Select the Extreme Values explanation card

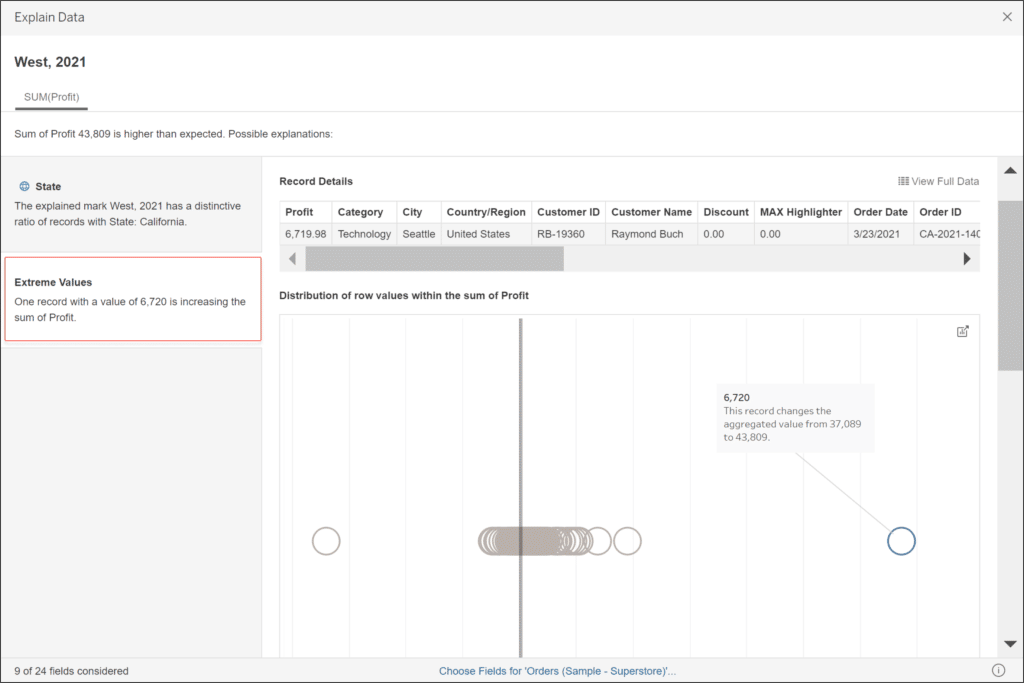coord(133,299)
